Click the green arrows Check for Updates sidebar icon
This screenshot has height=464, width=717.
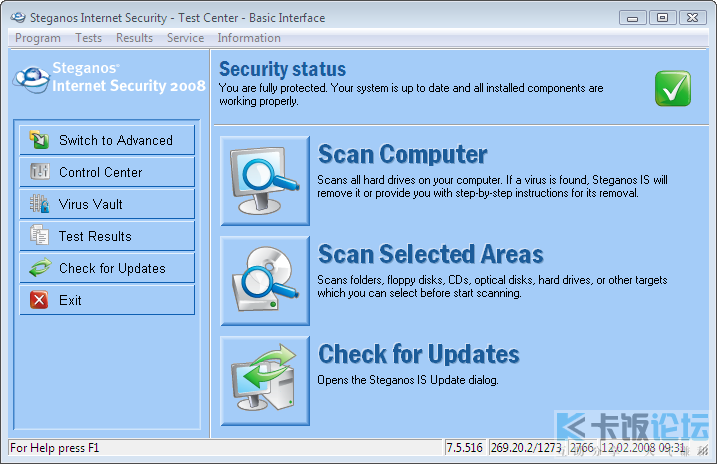pyautogui.click(x=40, y=267)
